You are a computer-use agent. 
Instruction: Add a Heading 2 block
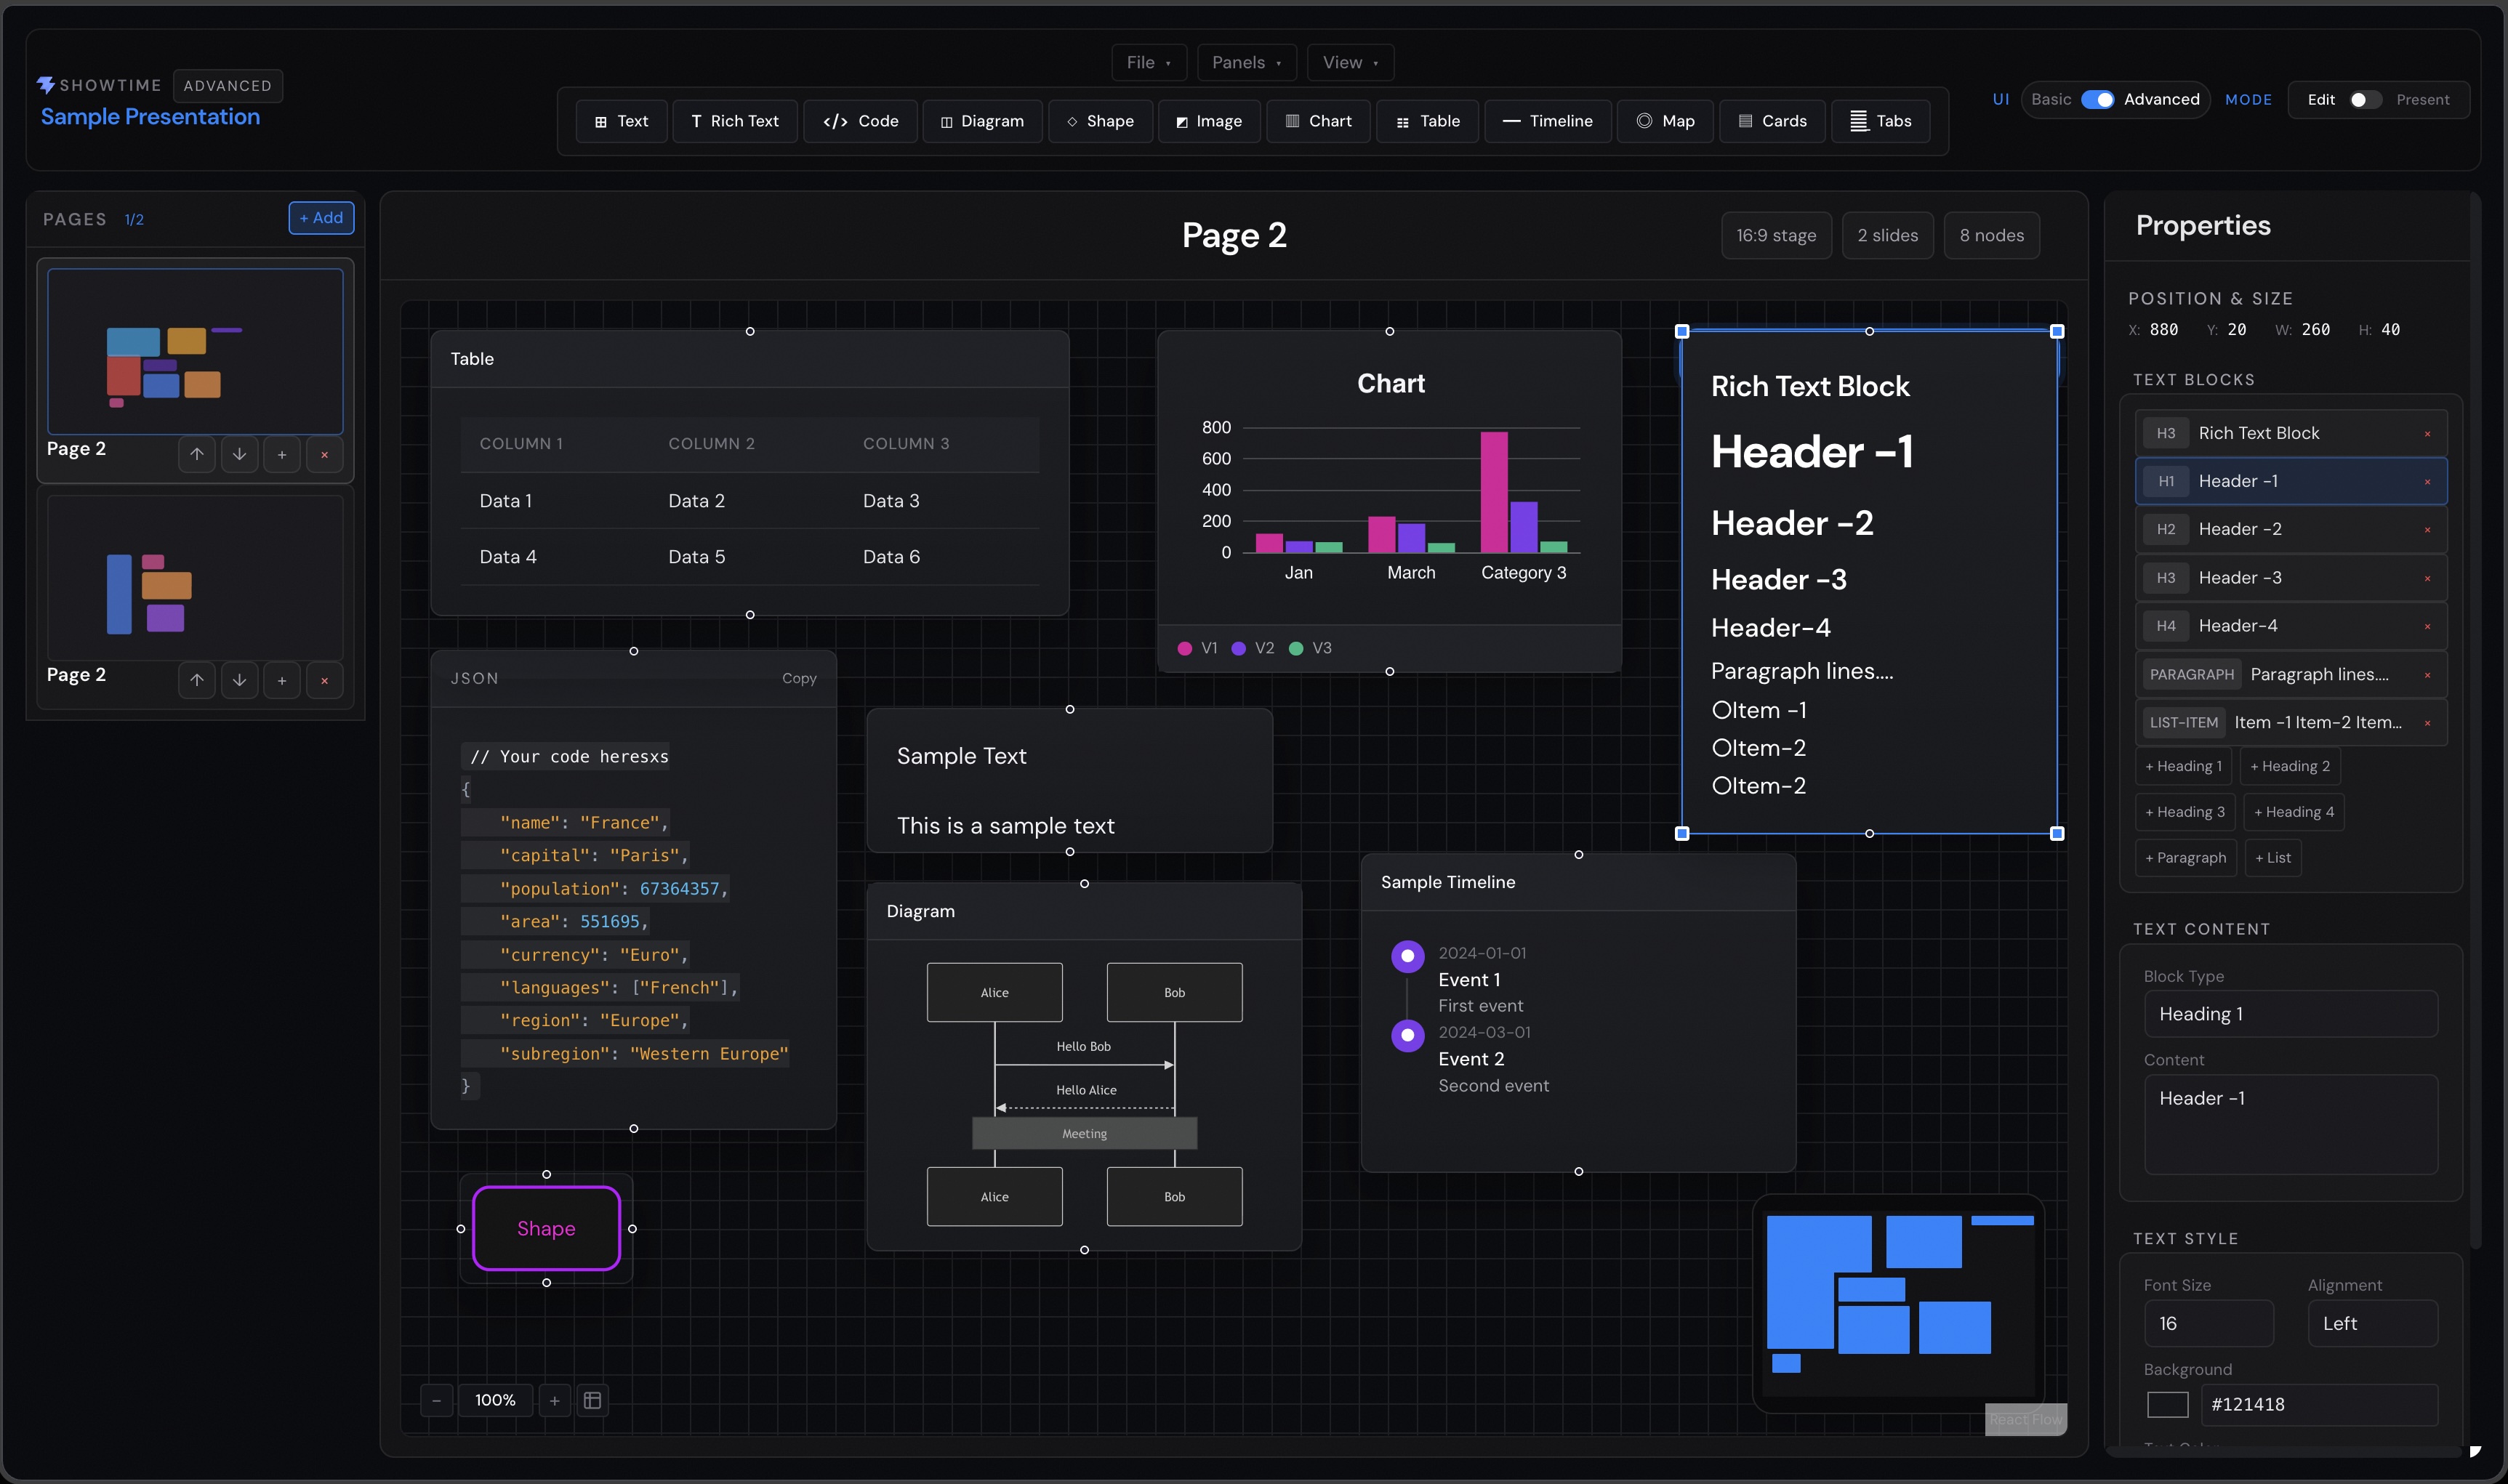(x=2290, y=766)
